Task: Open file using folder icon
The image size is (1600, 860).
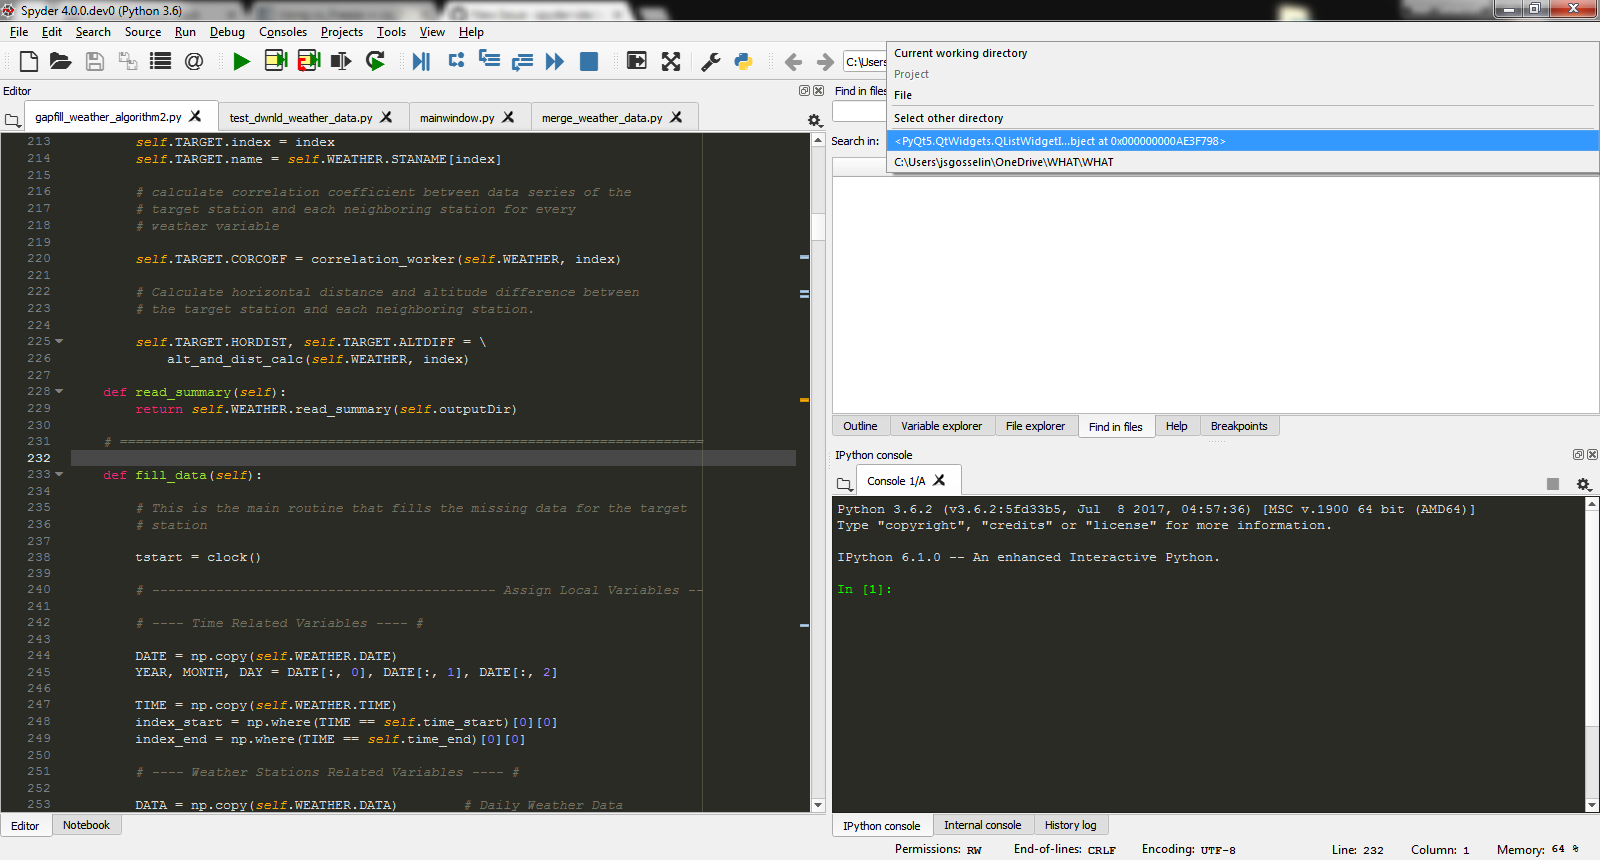Action: click(x=61, y=61)
